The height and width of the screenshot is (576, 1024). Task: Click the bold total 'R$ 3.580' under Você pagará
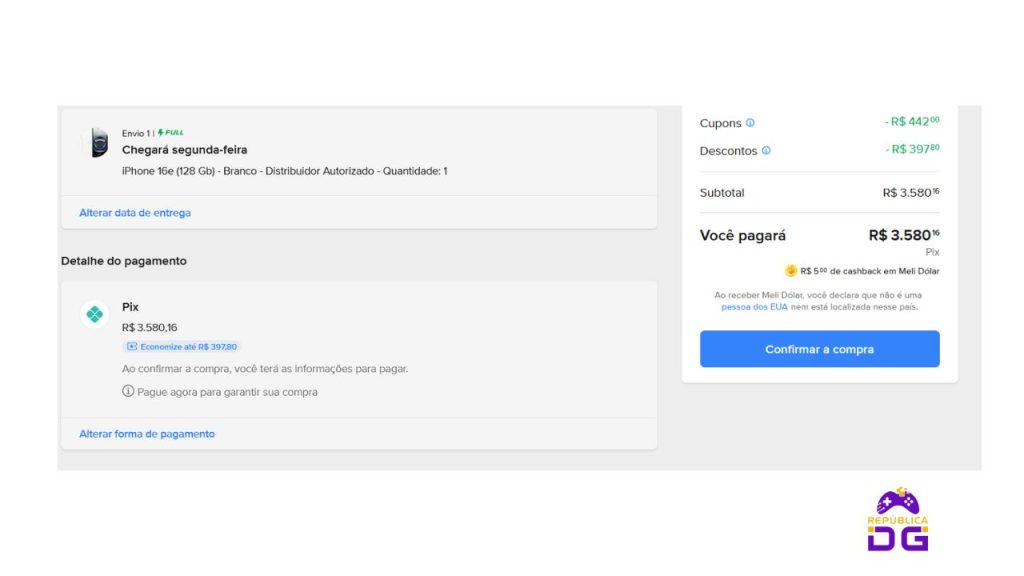[904, 235]
